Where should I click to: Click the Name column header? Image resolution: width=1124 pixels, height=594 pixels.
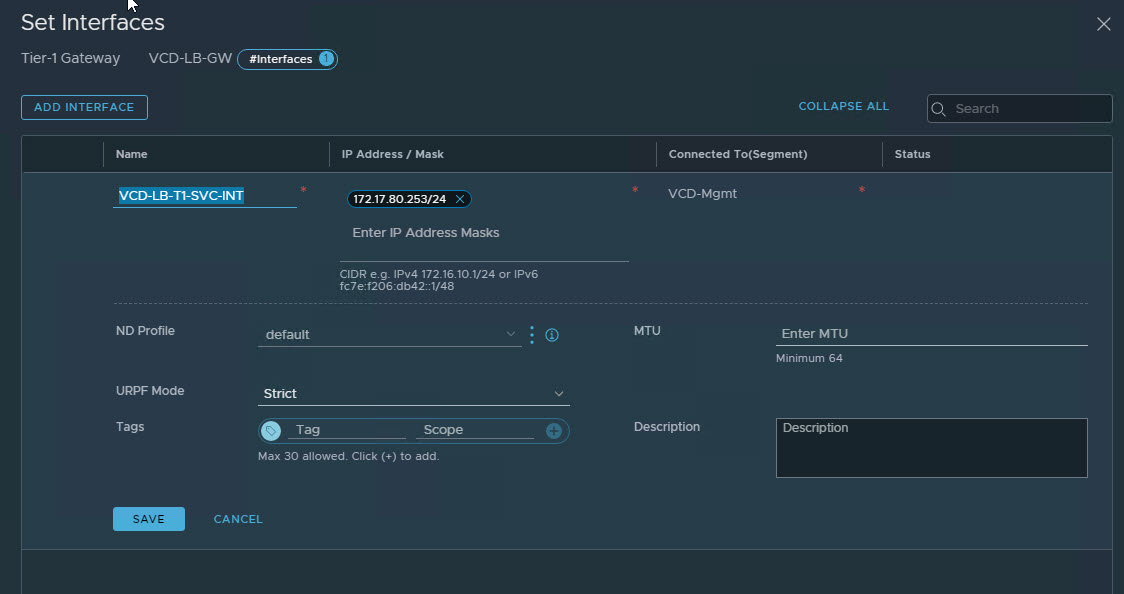pyautogui.click(x=132, y=154)
